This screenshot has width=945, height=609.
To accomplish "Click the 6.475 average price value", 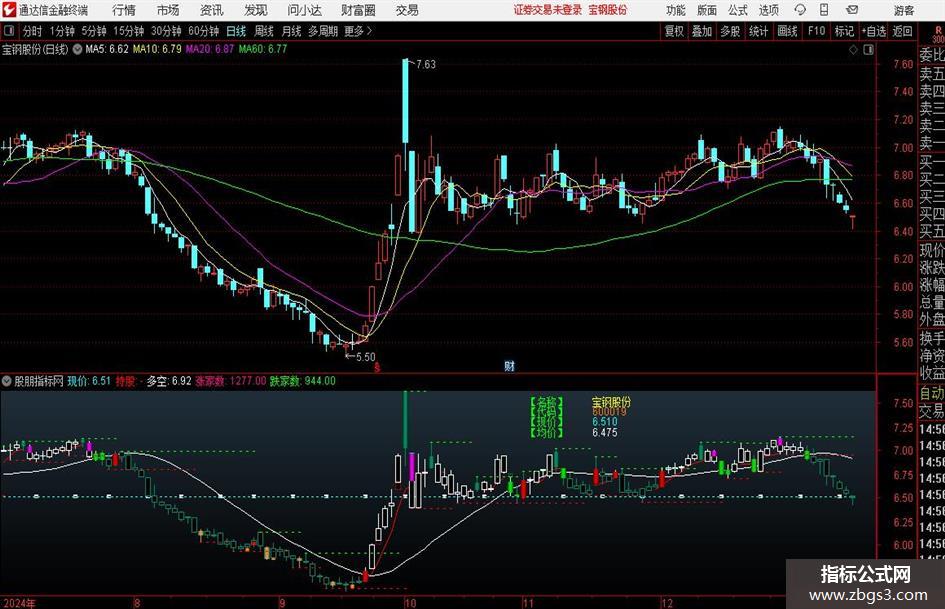I will pos(604,432).
